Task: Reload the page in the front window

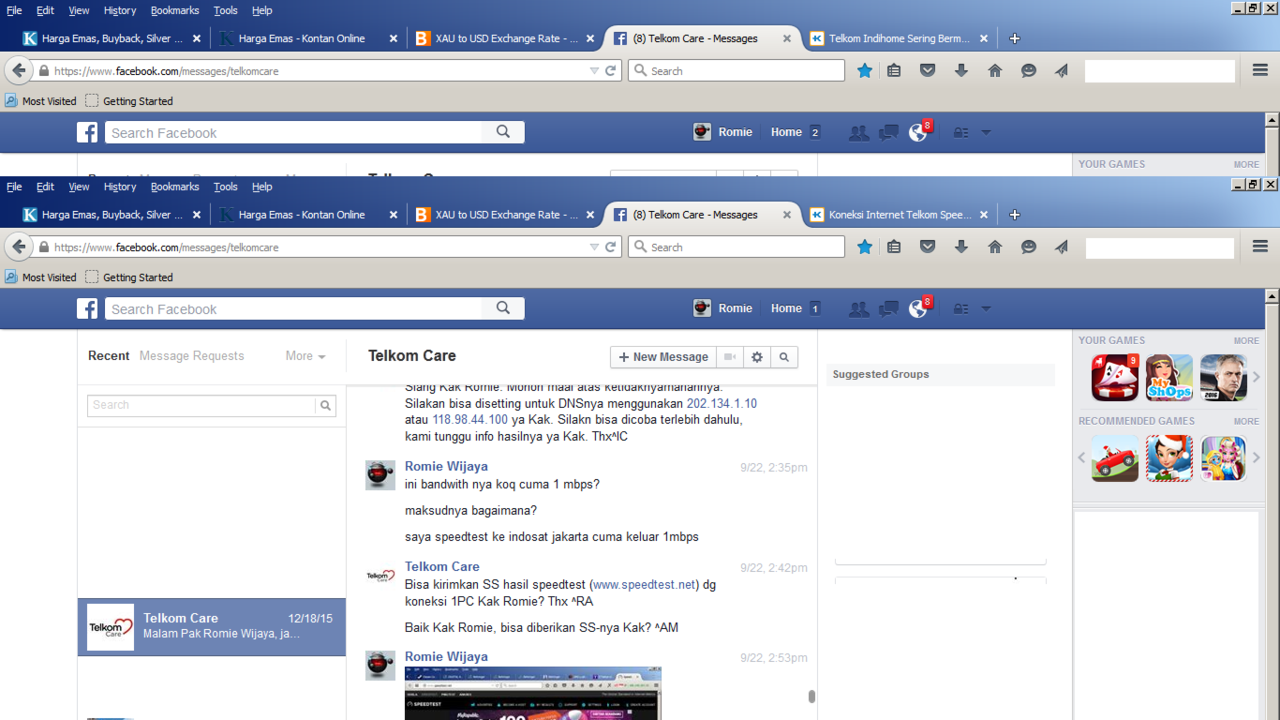Action: click(x=610, y=247)
